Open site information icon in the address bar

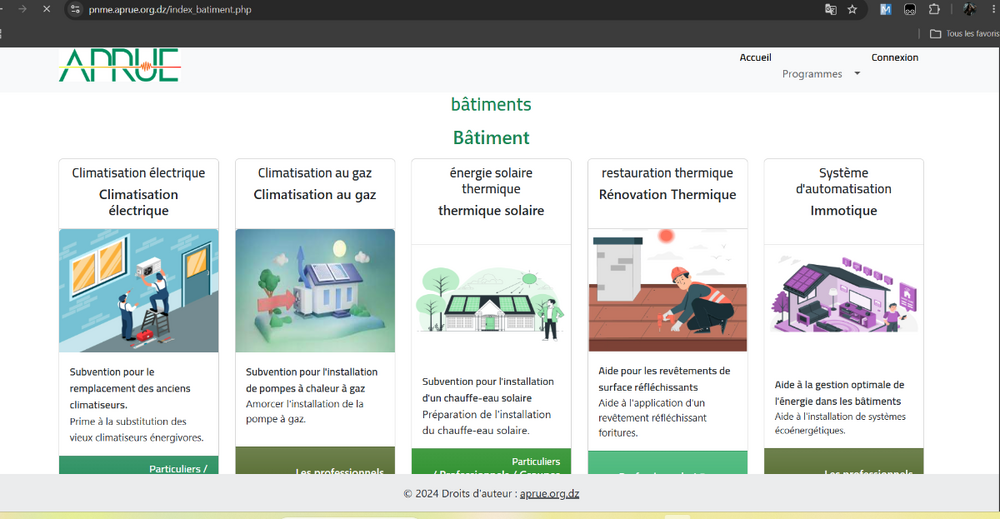point(75,10)
